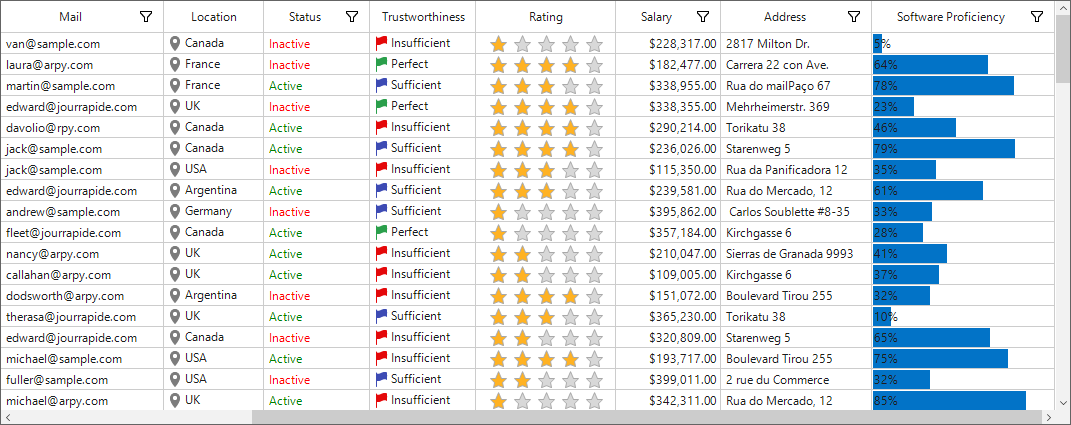Screen dimensions: 1071x425
Task: Click the fifth star in laura@arpy.com row
Action: pyautogui.click(x=595, y=66)
